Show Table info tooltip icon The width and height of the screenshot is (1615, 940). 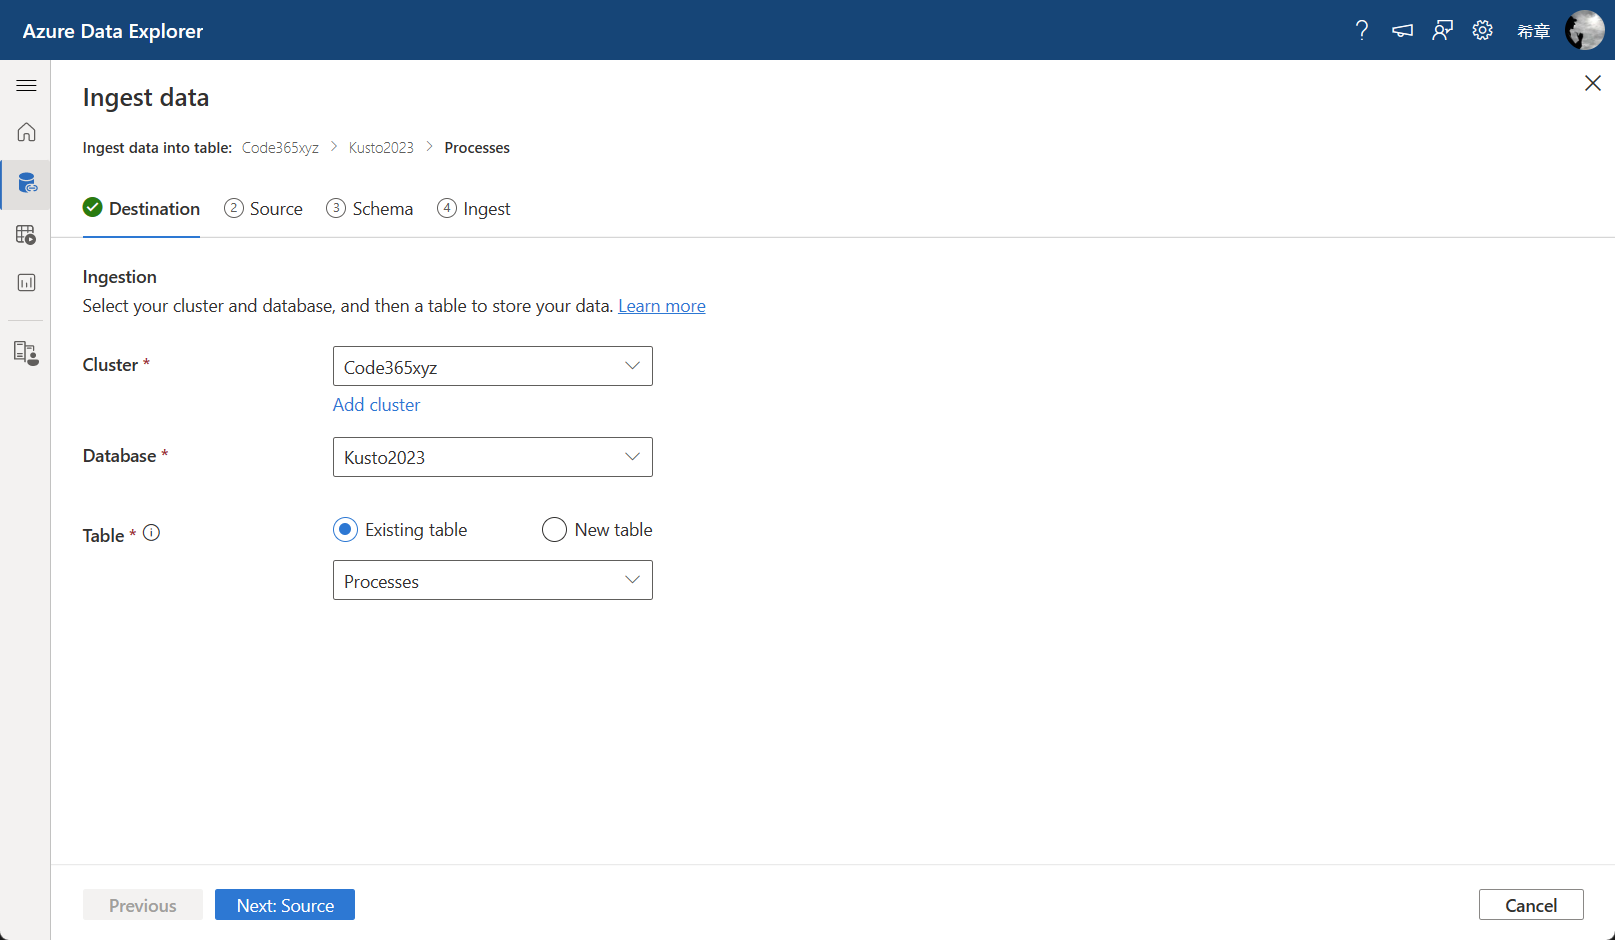(x=151, y=533)
